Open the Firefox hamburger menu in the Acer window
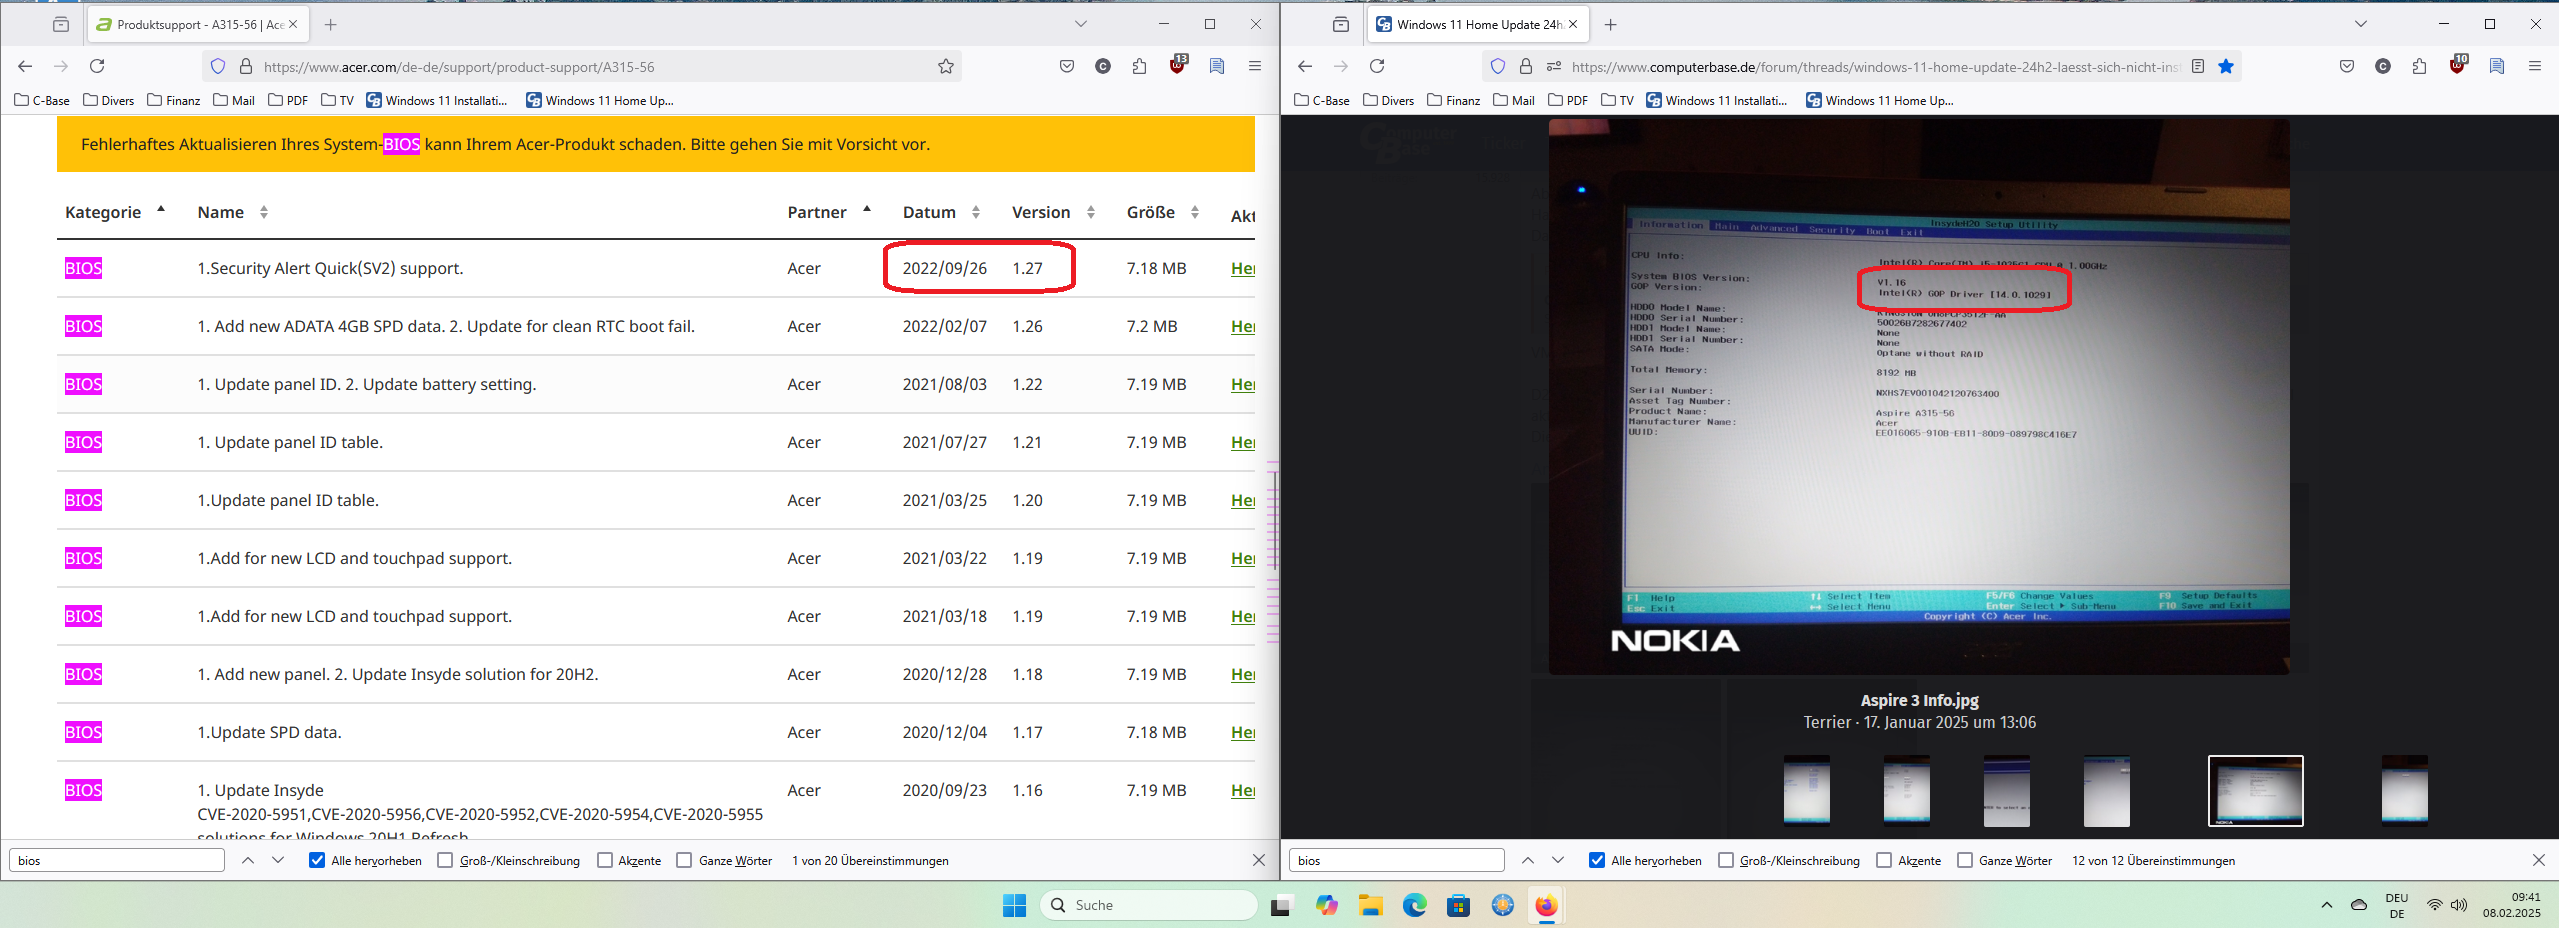Screen dimensions: 2559x928 coord(1255,66)
